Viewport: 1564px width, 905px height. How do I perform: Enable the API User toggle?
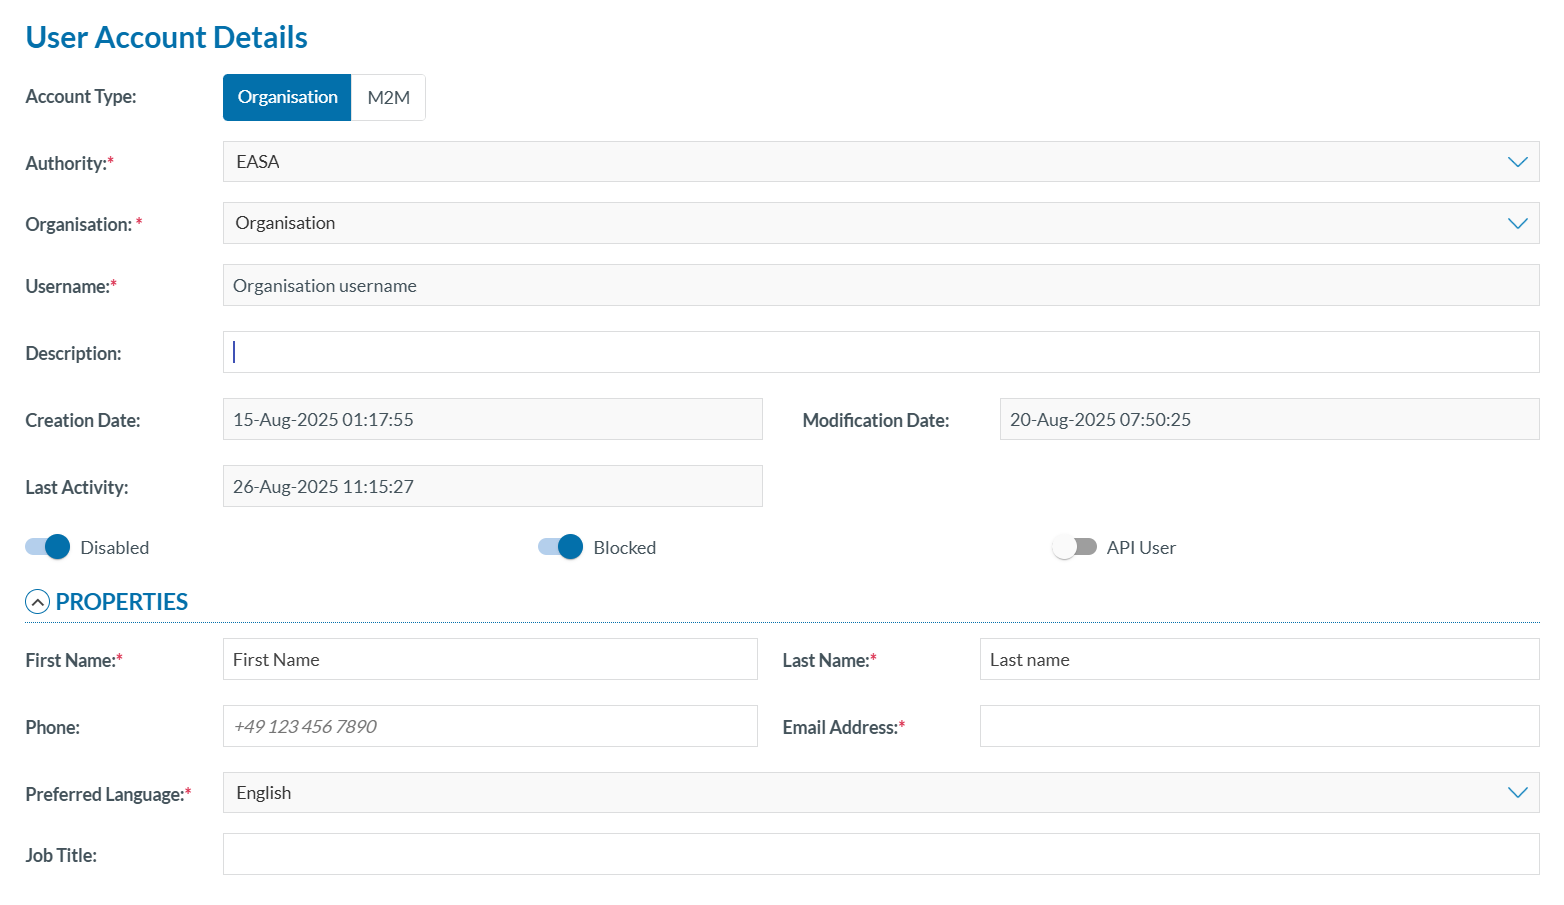pos(1074,547)
